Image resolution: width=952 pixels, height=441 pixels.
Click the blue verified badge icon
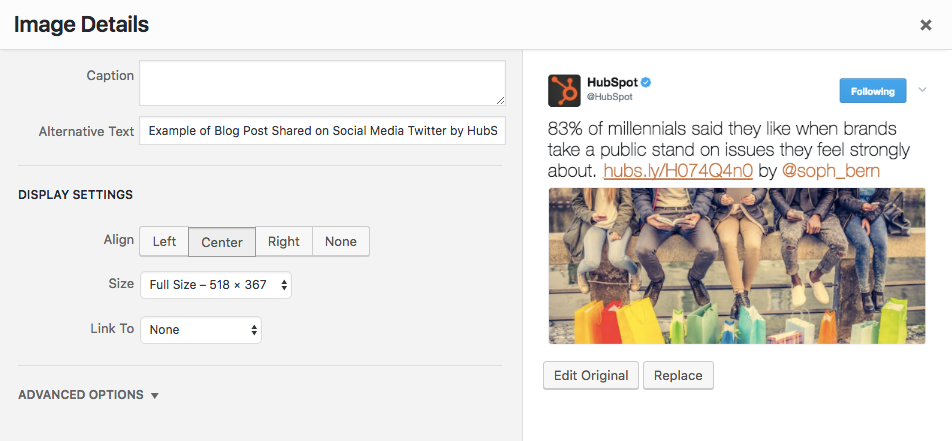tap(647, 81)
